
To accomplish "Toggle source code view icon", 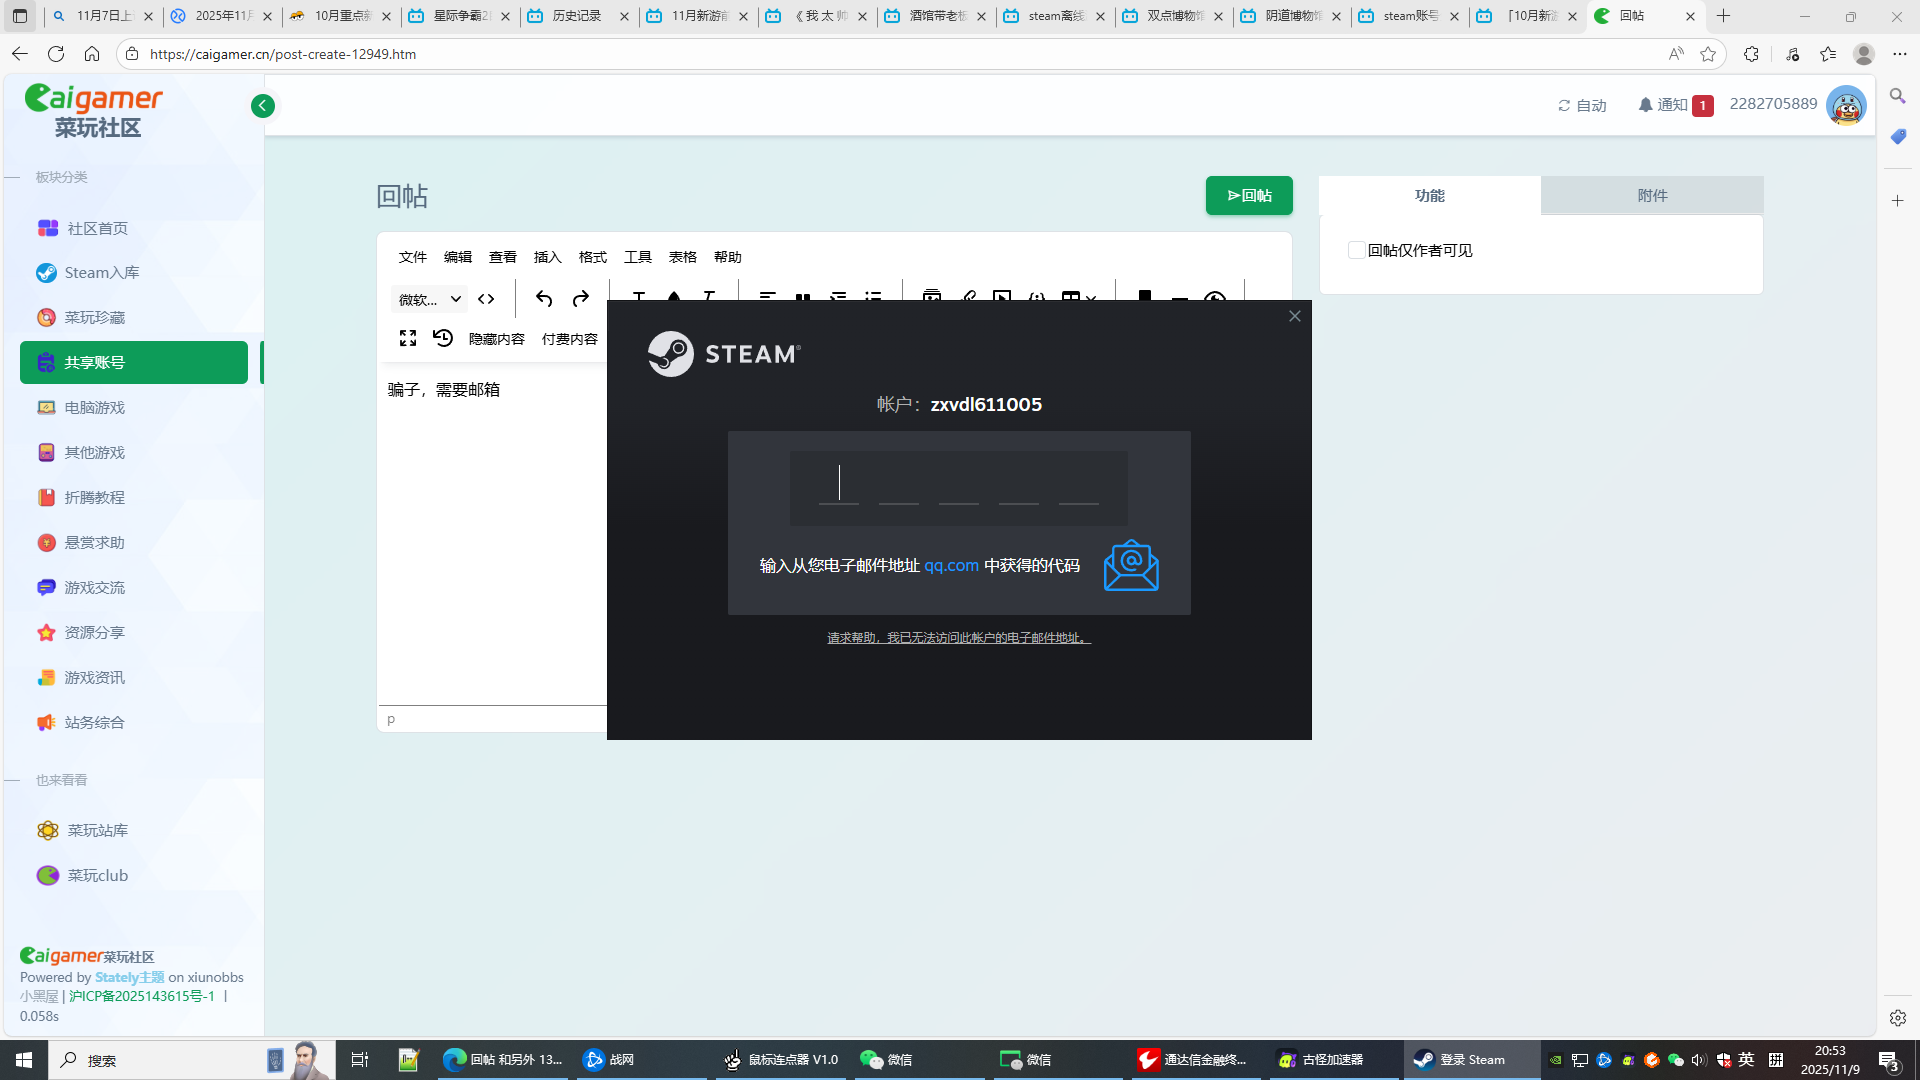I will click(x=486, y=299).
